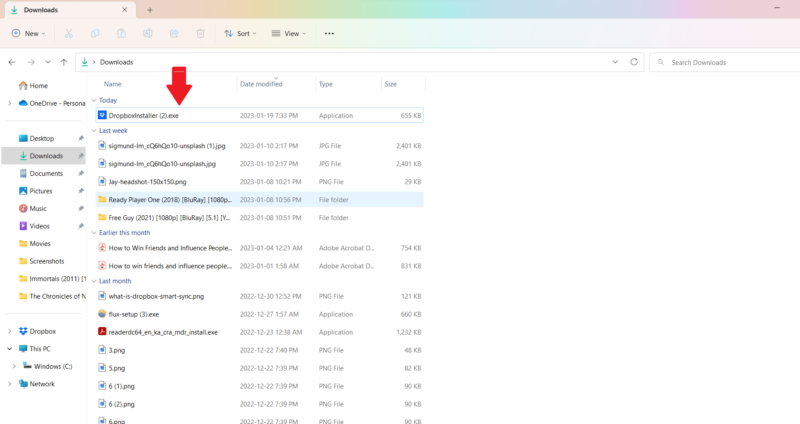Refresh the Downloads folder view
Image resolution: width=800 pixels, height=424 pixels.
click(x=634, y=62)
